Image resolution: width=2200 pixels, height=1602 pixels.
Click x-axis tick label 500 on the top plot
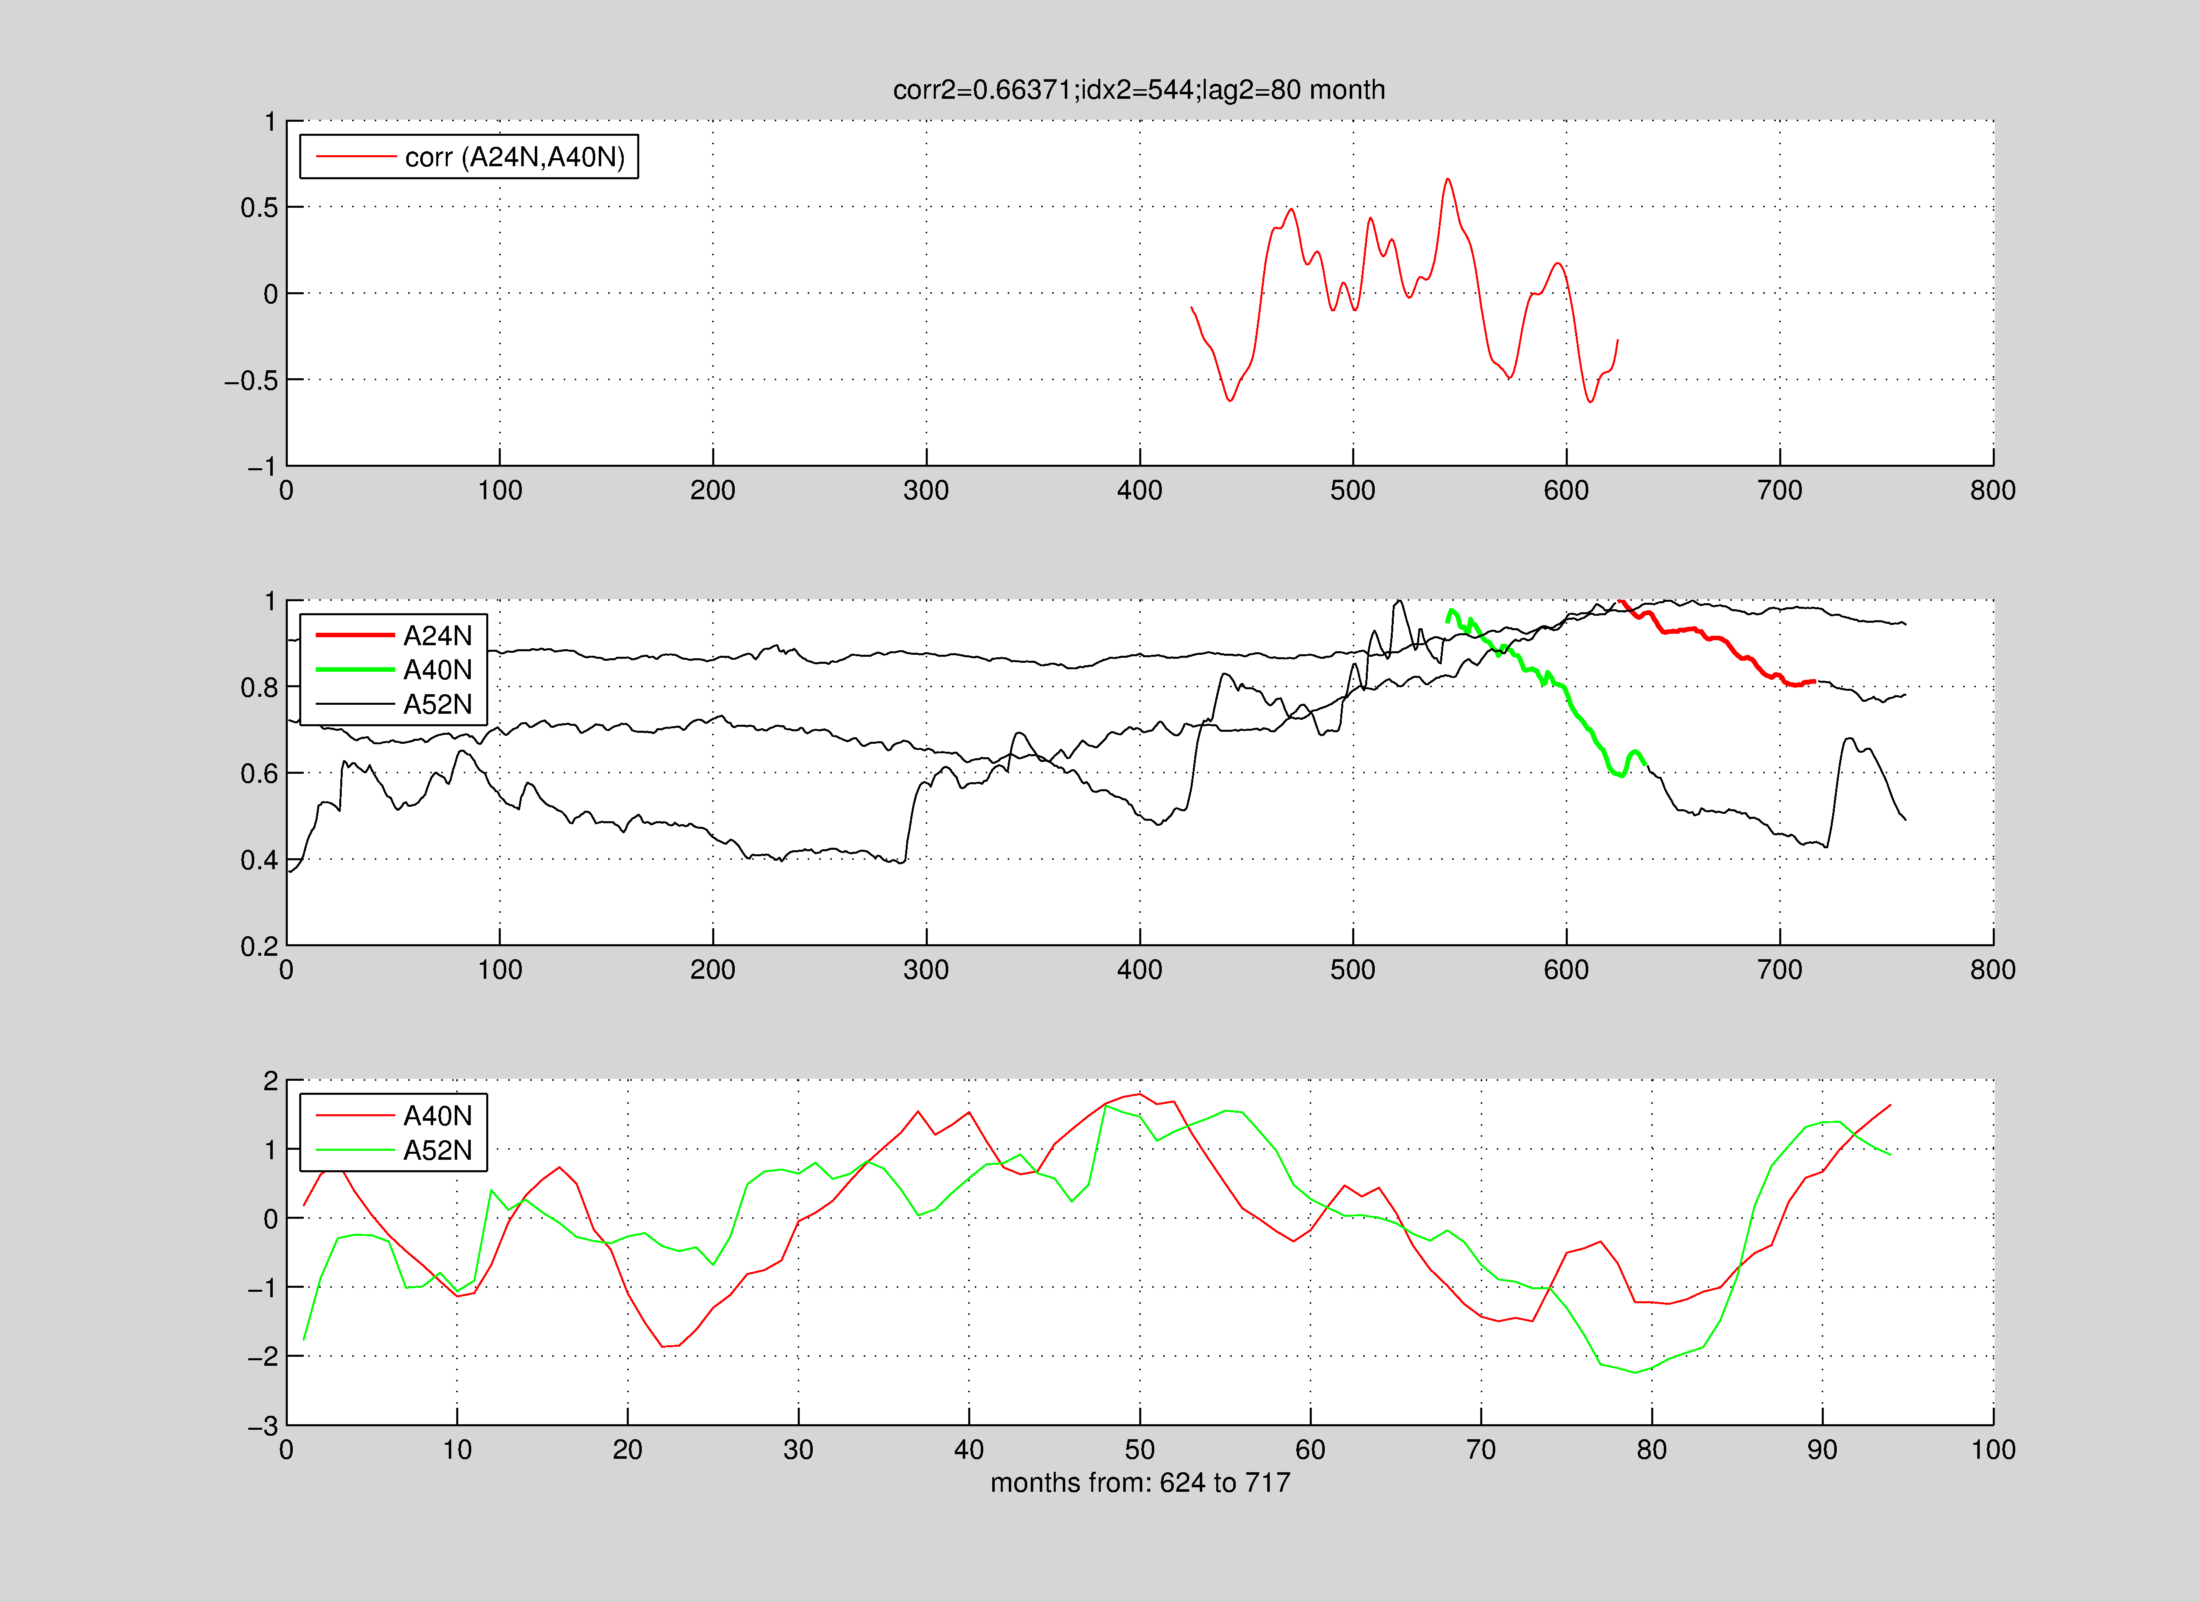1352,491
